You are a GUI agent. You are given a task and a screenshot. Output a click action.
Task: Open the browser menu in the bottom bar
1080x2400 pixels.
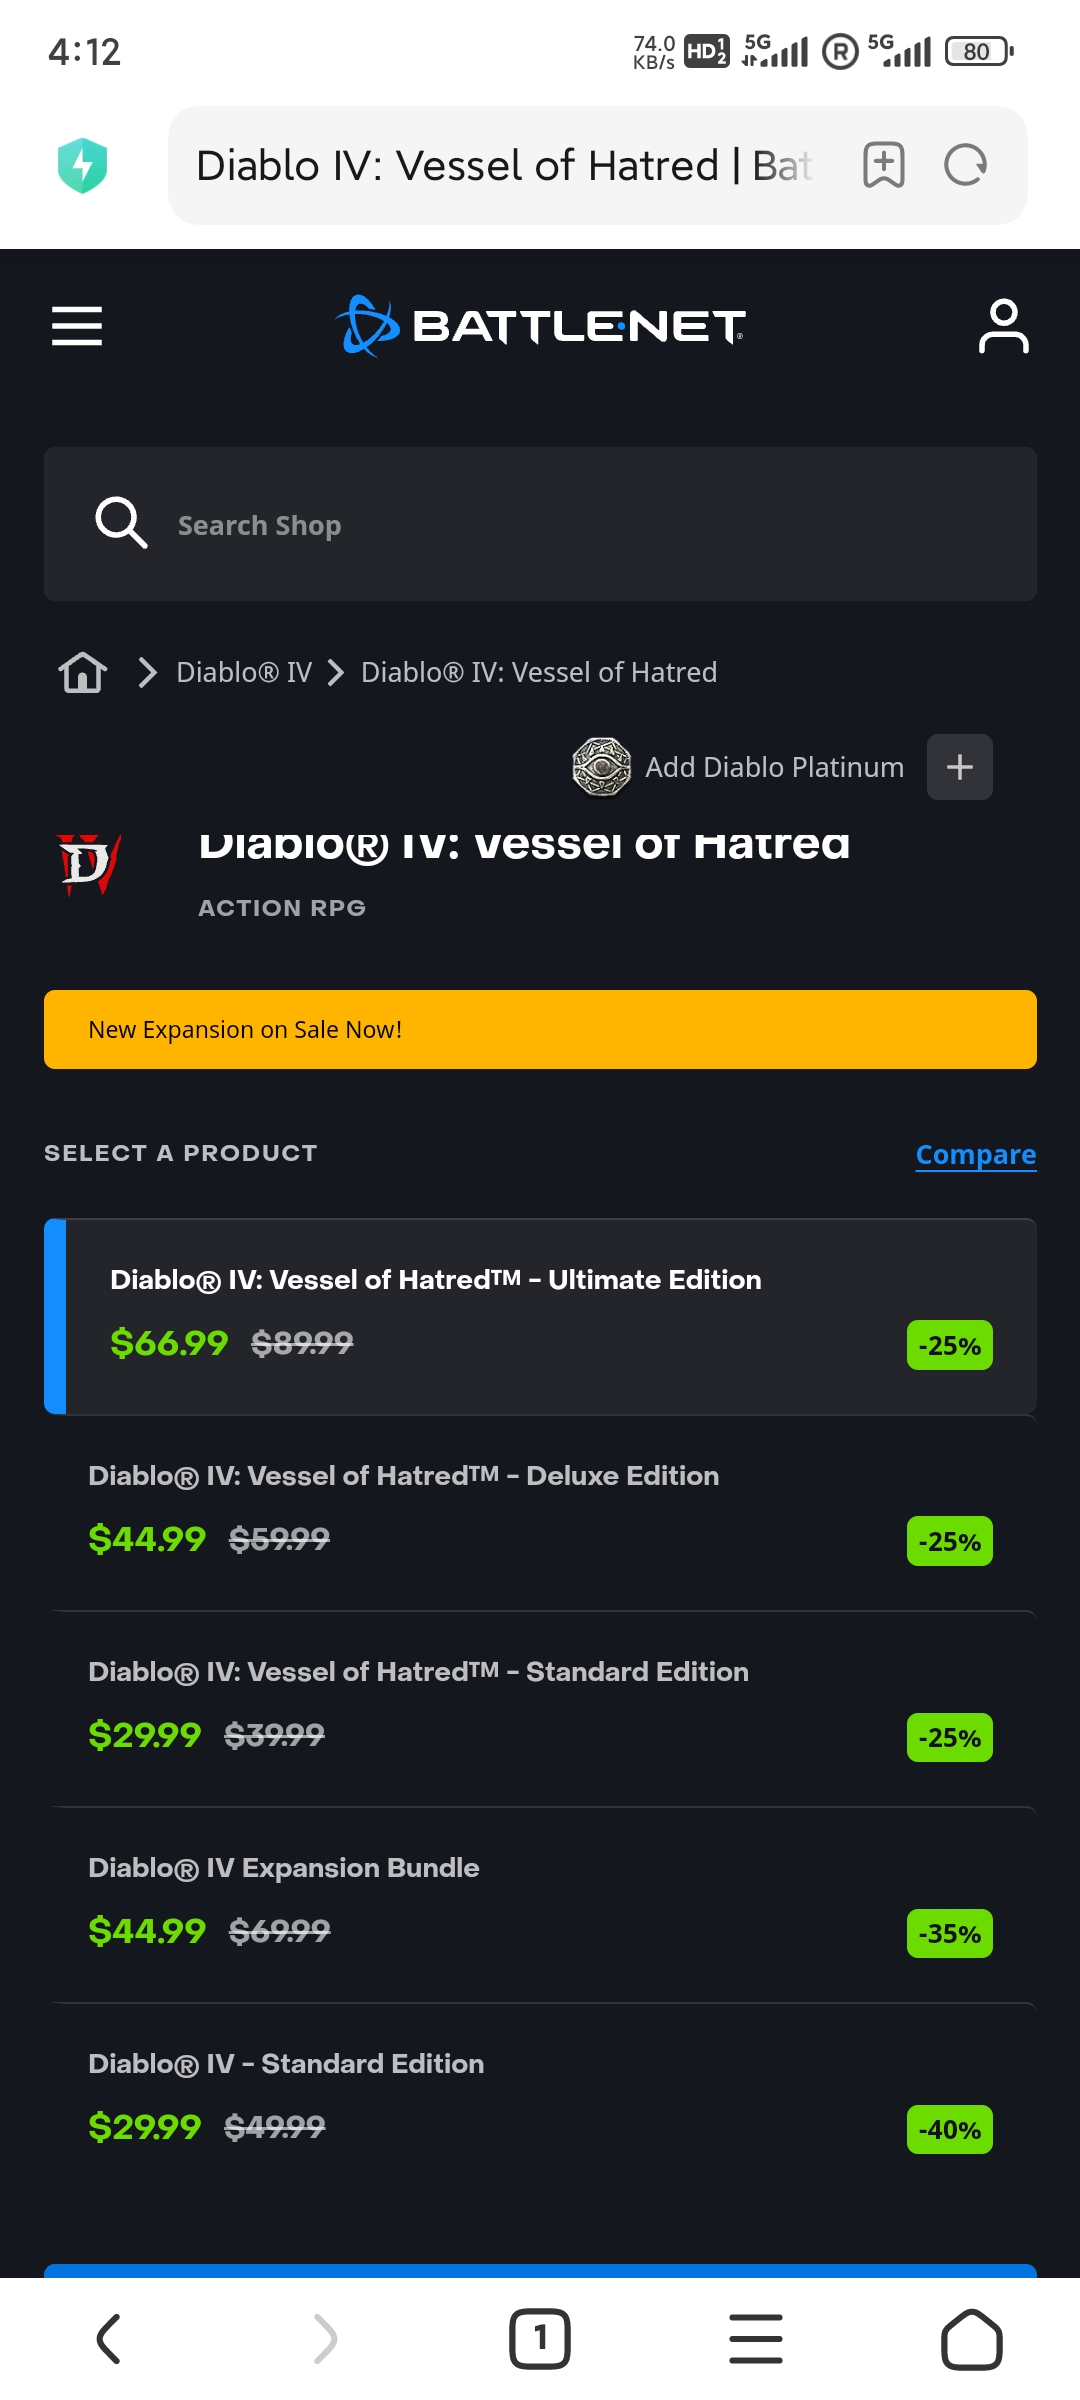click(x=756, y=2339)
